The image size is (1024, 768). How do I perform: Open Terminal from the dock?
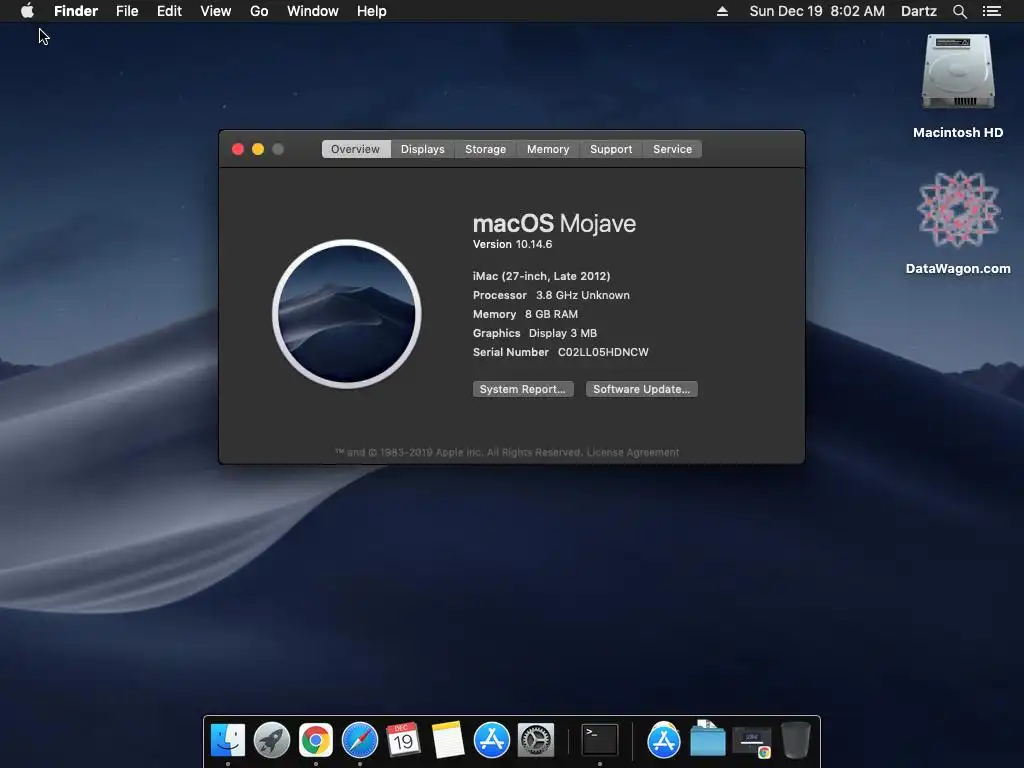click(600, 740)
